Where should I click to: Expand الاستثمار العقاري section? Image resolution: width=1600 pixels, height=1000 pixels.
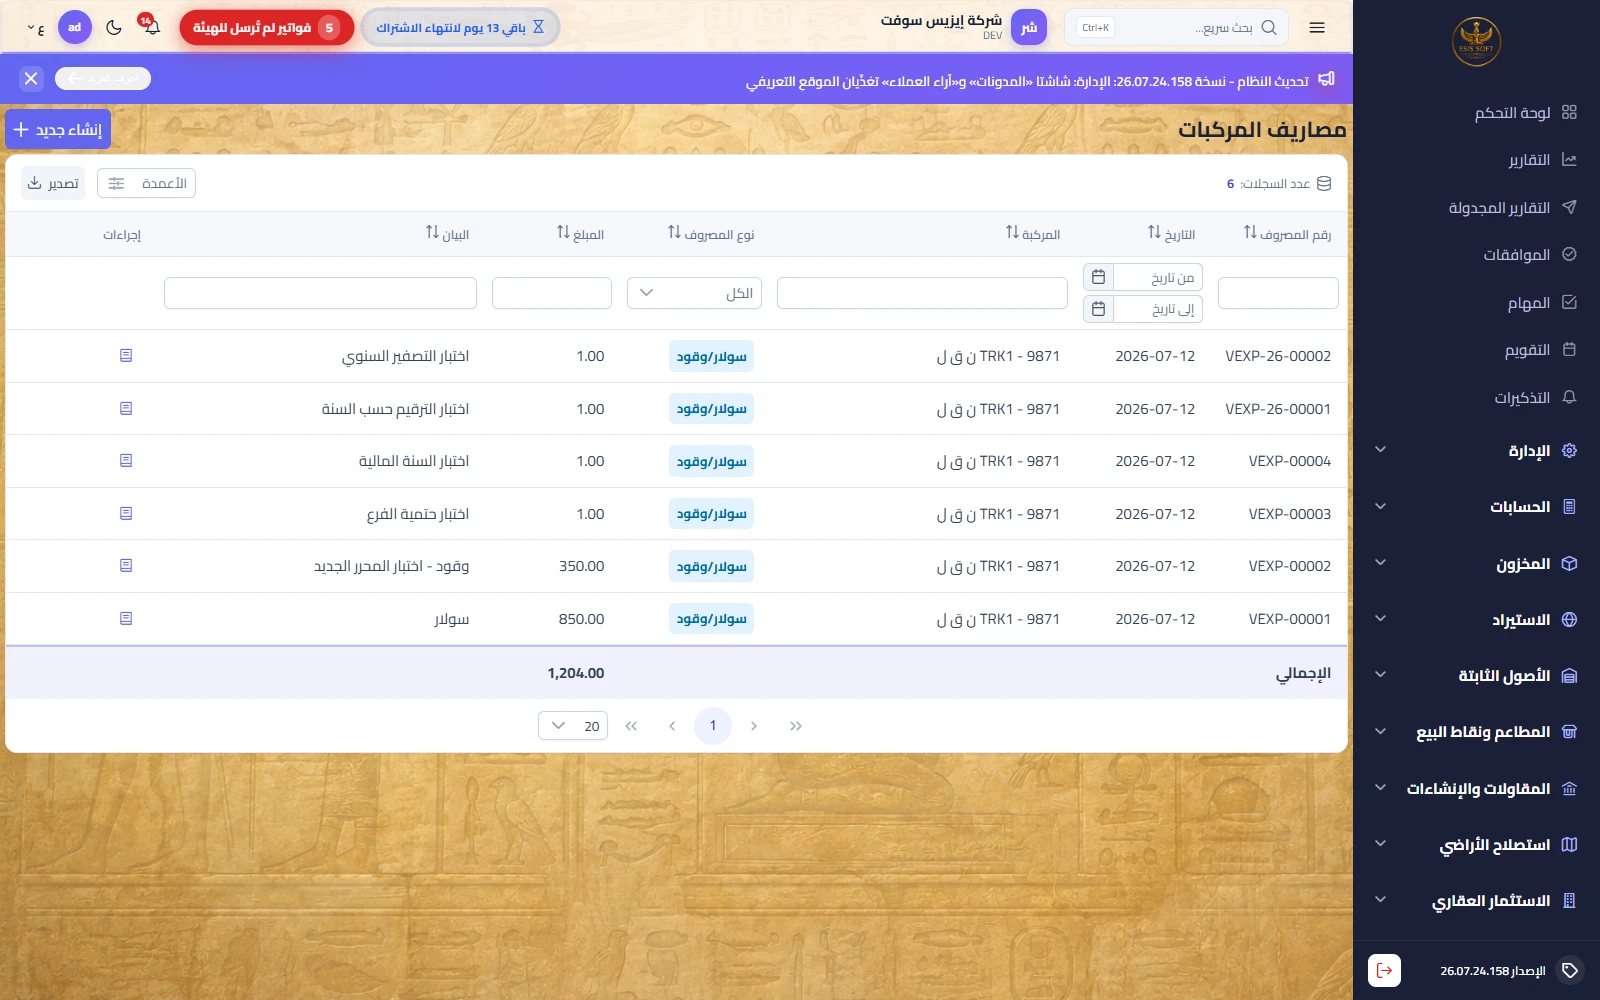1476,901
